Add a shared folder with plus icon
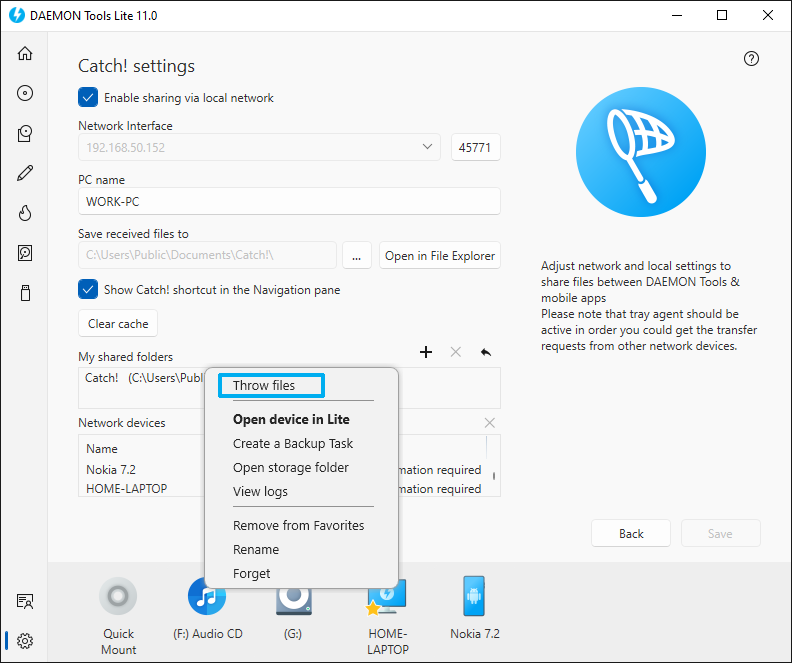The height and width of the screenshot is (663, 792). [x=426, y=352]
